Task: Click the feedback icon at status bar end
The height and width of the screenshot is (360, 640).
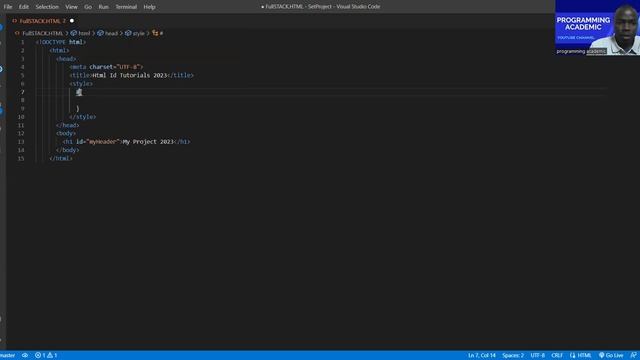Action: coord(633,356)
